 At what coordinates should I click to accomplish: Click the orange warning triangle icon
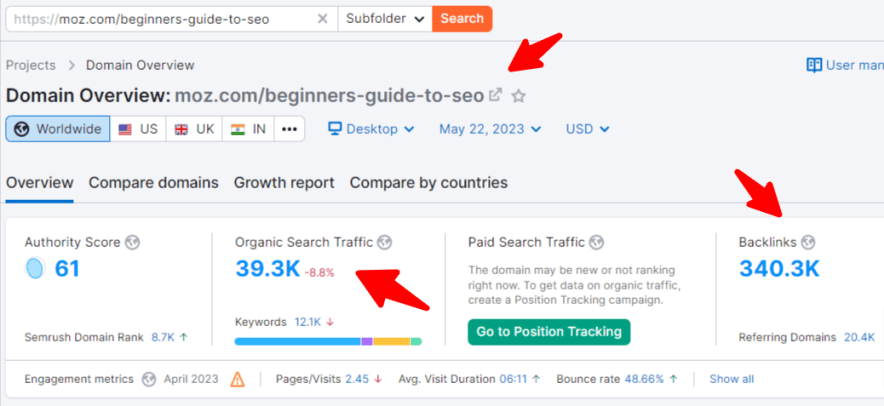237,379
